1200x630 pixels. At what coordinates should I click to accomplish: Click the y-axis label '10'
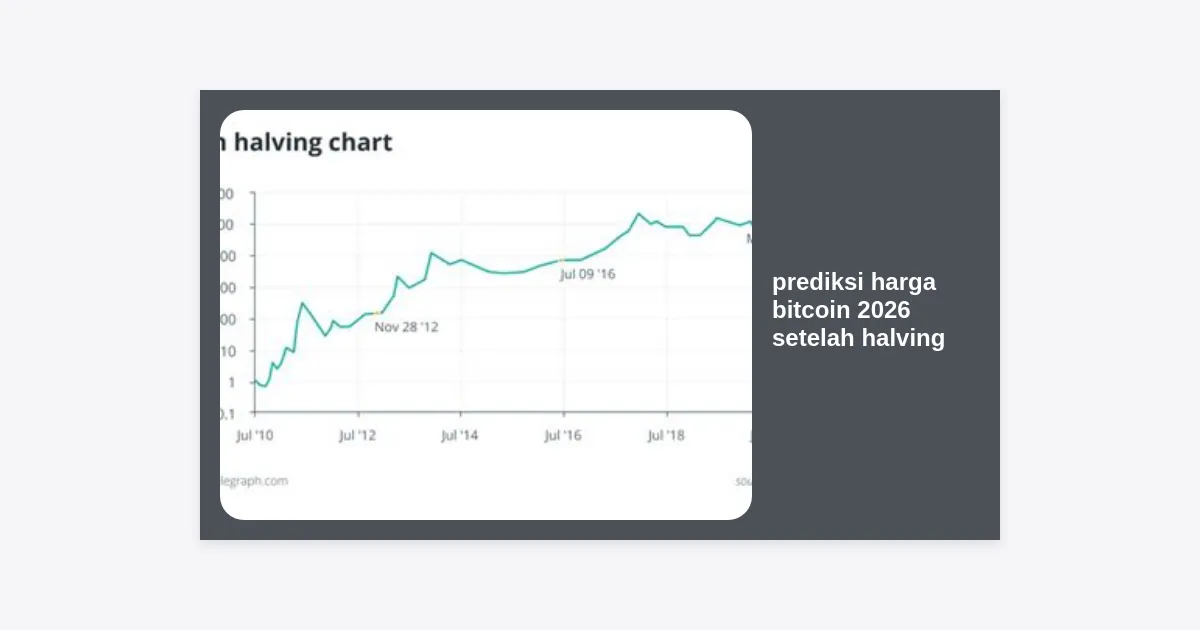click(x=228, y=351)
